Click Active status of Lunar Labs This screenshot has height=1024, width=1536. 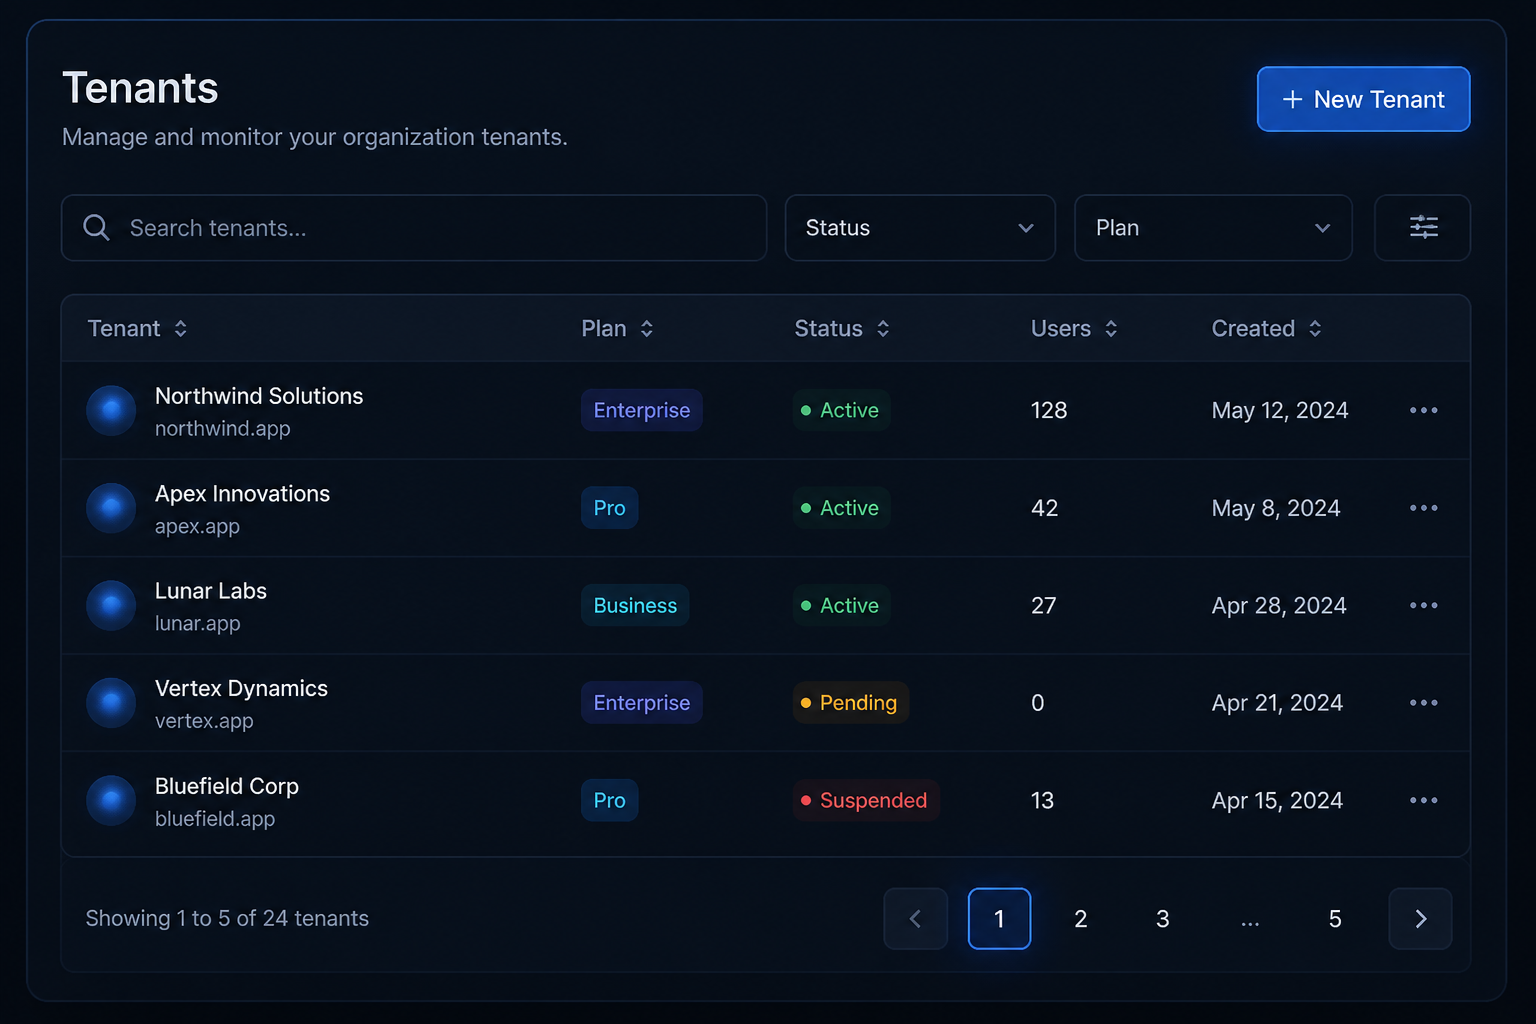[841, 605]
